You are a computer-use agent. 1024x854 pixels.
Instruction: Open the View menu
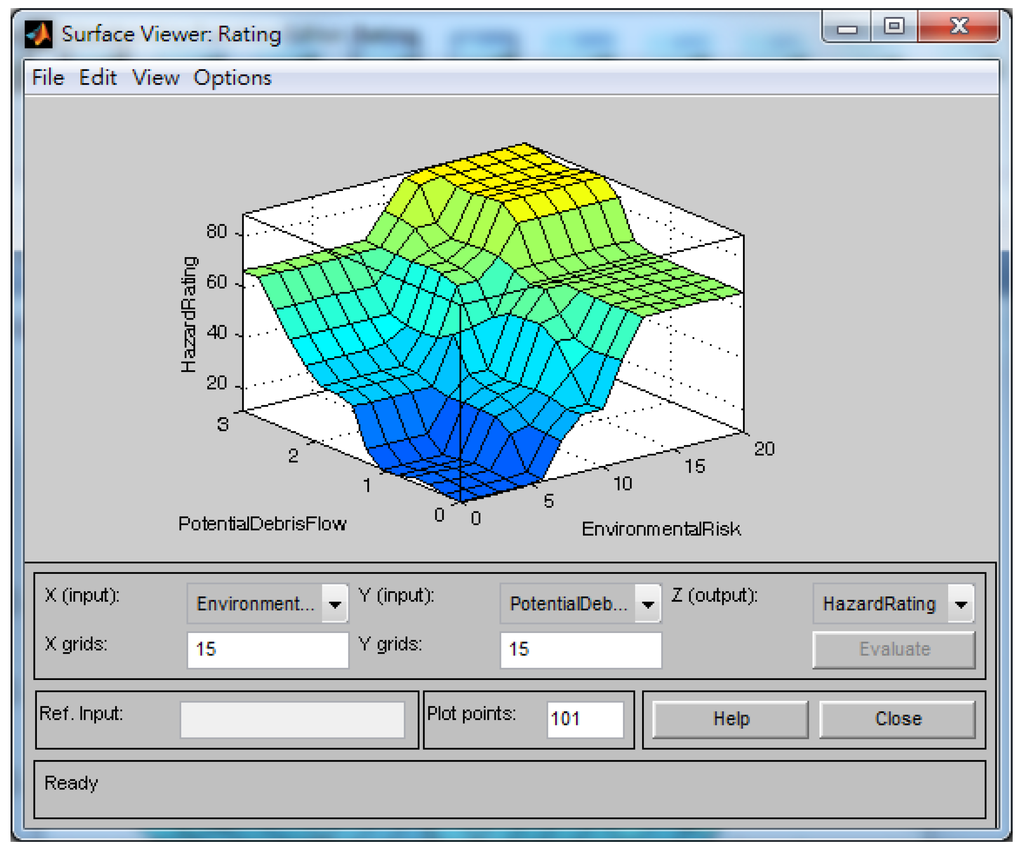pyautogui.click(x=156, y=78)
